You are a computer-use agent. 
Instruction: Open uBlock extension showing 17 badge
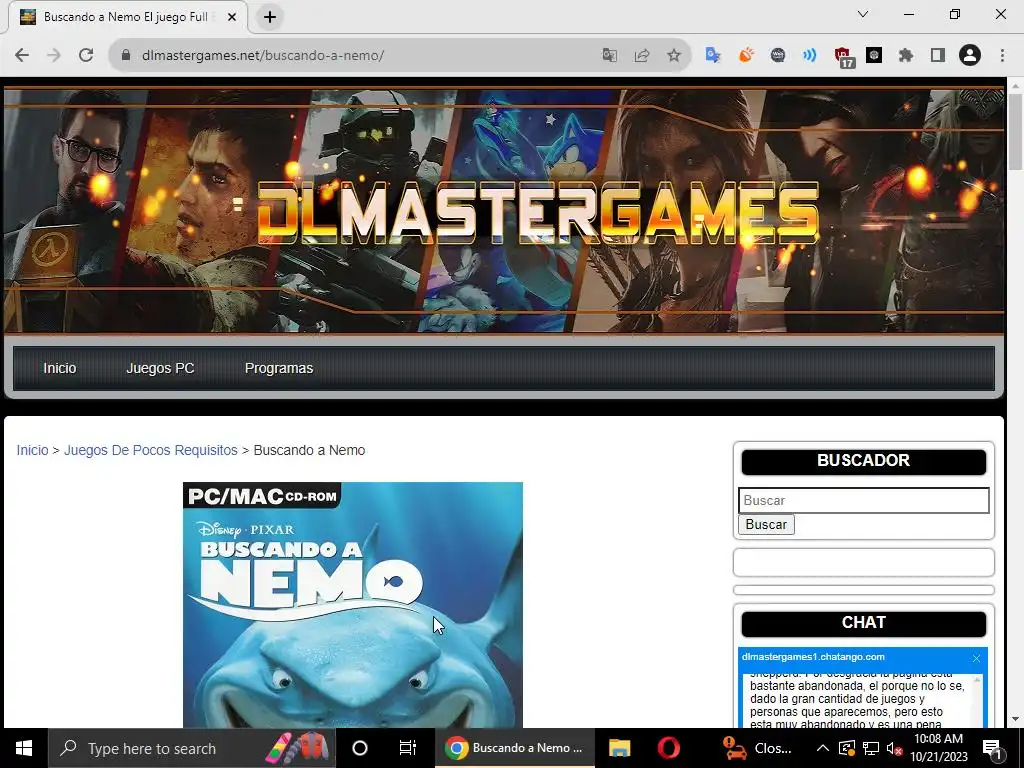[843, 57]
